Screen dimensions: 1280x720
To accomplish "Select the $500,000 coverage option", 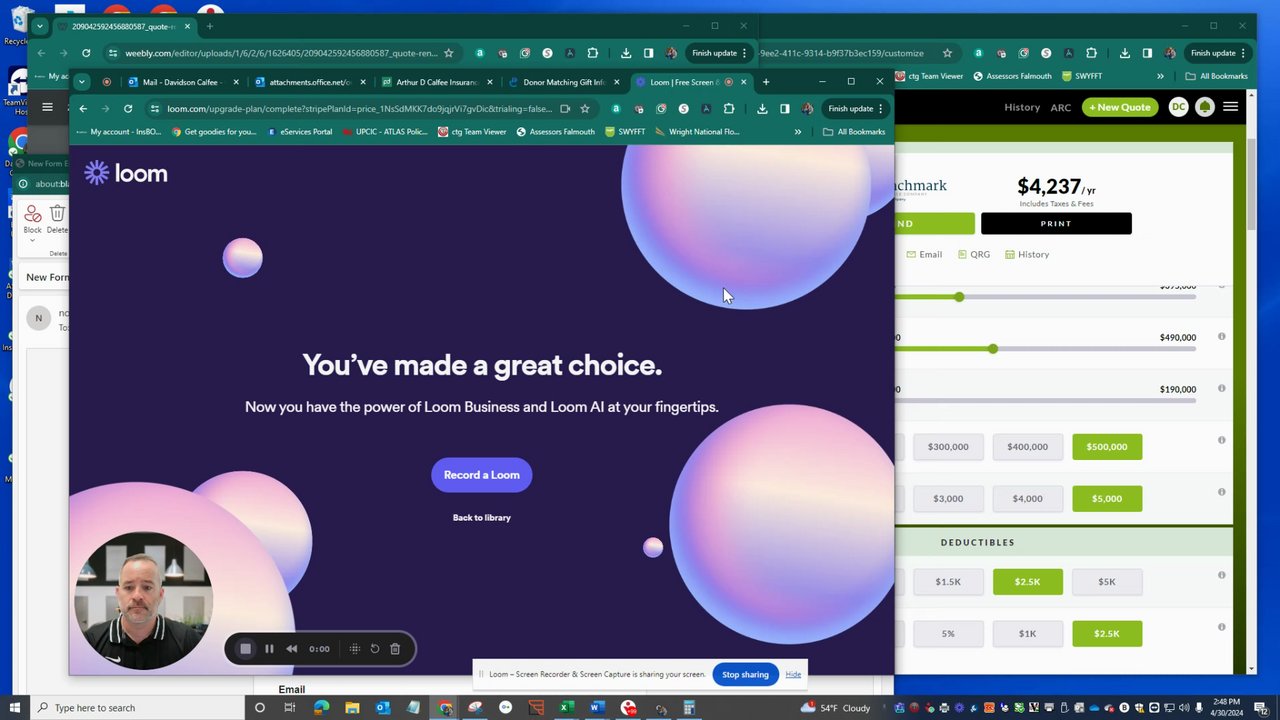I will (x=1107, y=447).
